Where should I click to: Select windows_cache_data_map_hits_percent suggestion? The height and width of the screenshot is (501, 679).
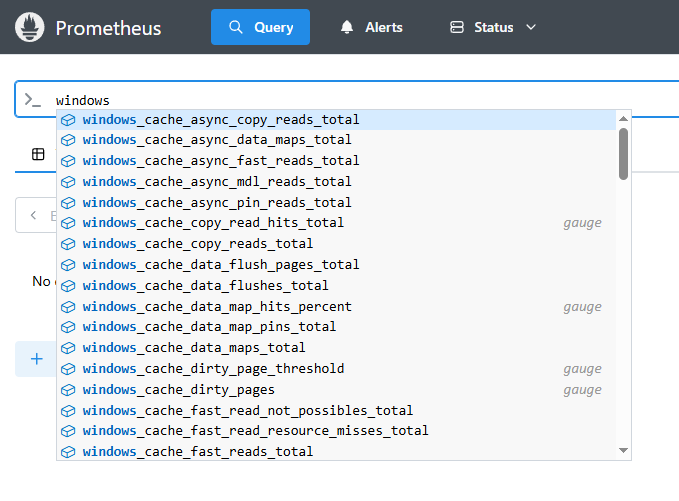tap(336, 306)
